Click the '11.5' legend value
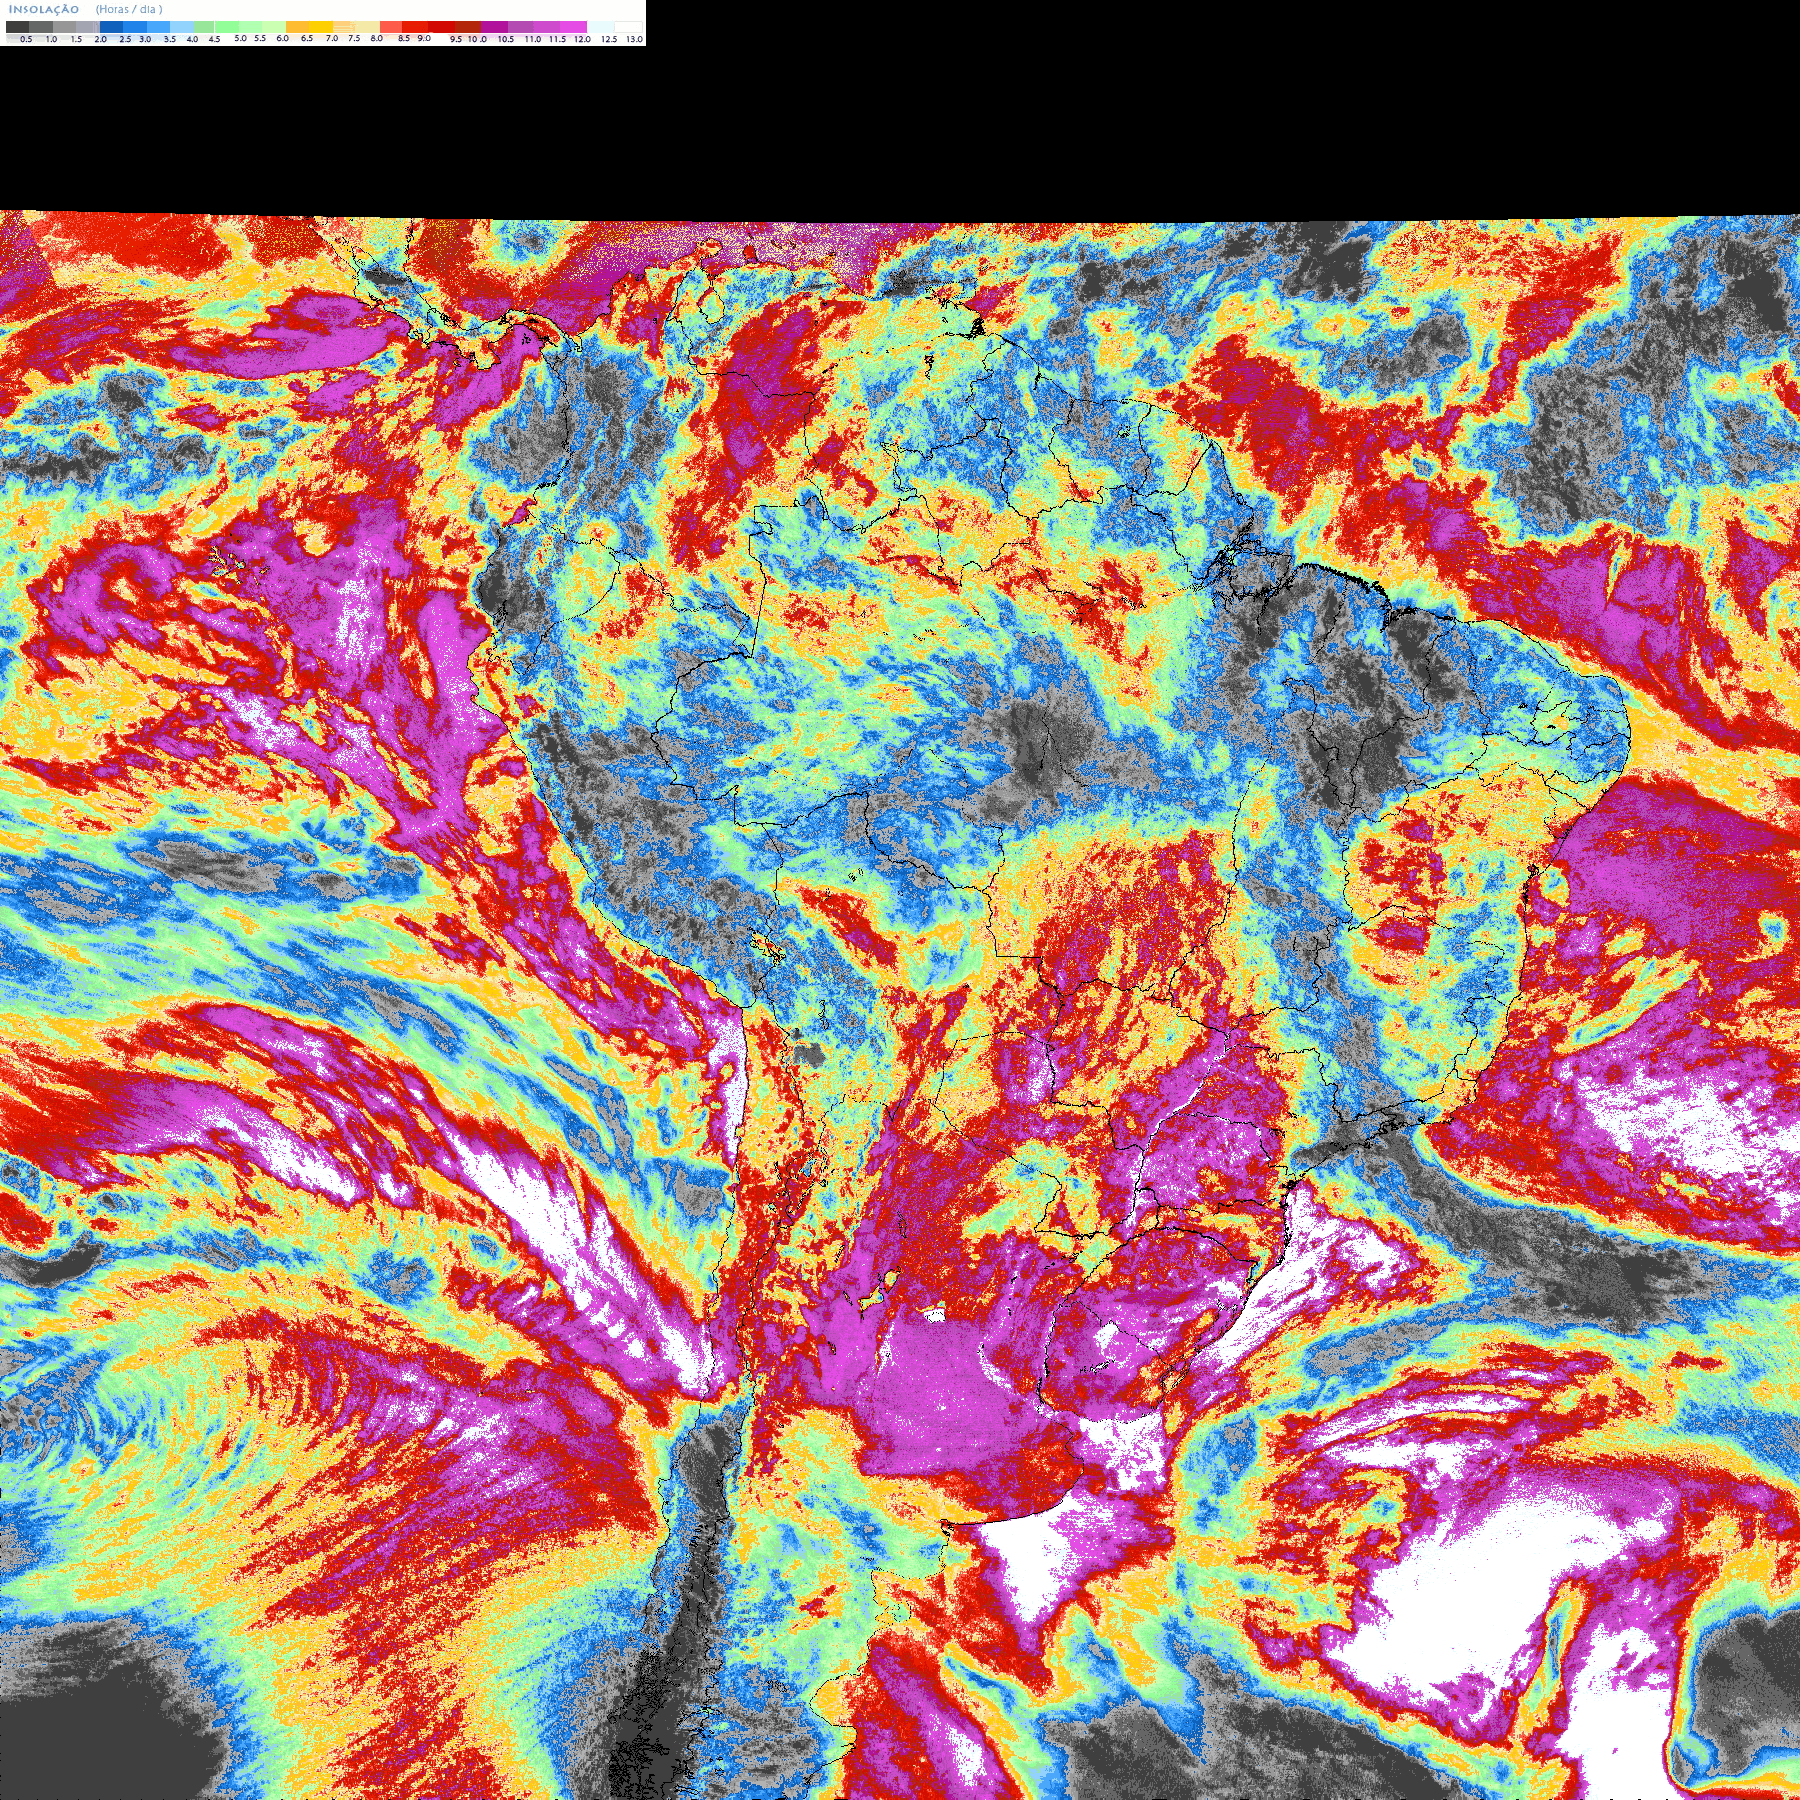The image size is (1800, 1800). pyautogui.click(x=557, y=39)
